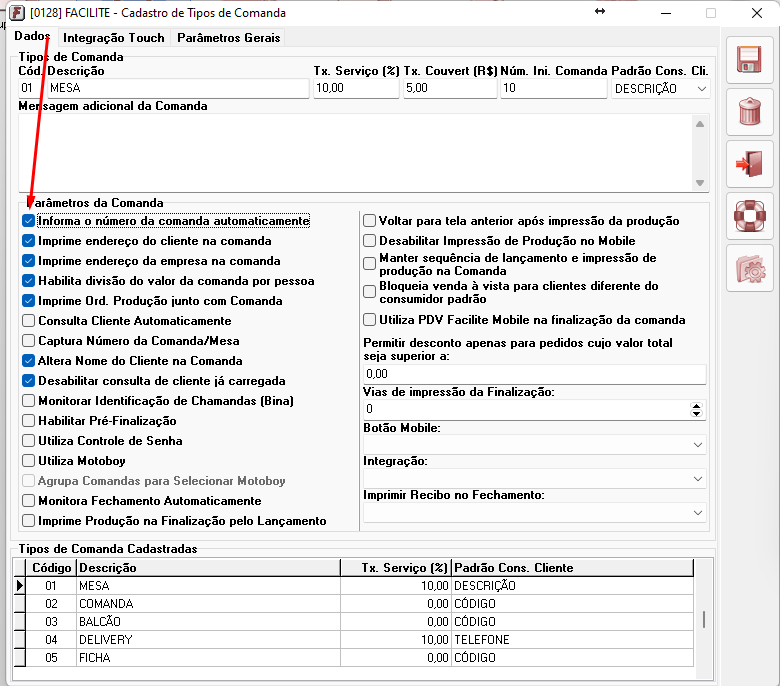
Task: Check 'Imprime Produção na Finalização pelo Lançamento'
Action: (x=28, y=521)
